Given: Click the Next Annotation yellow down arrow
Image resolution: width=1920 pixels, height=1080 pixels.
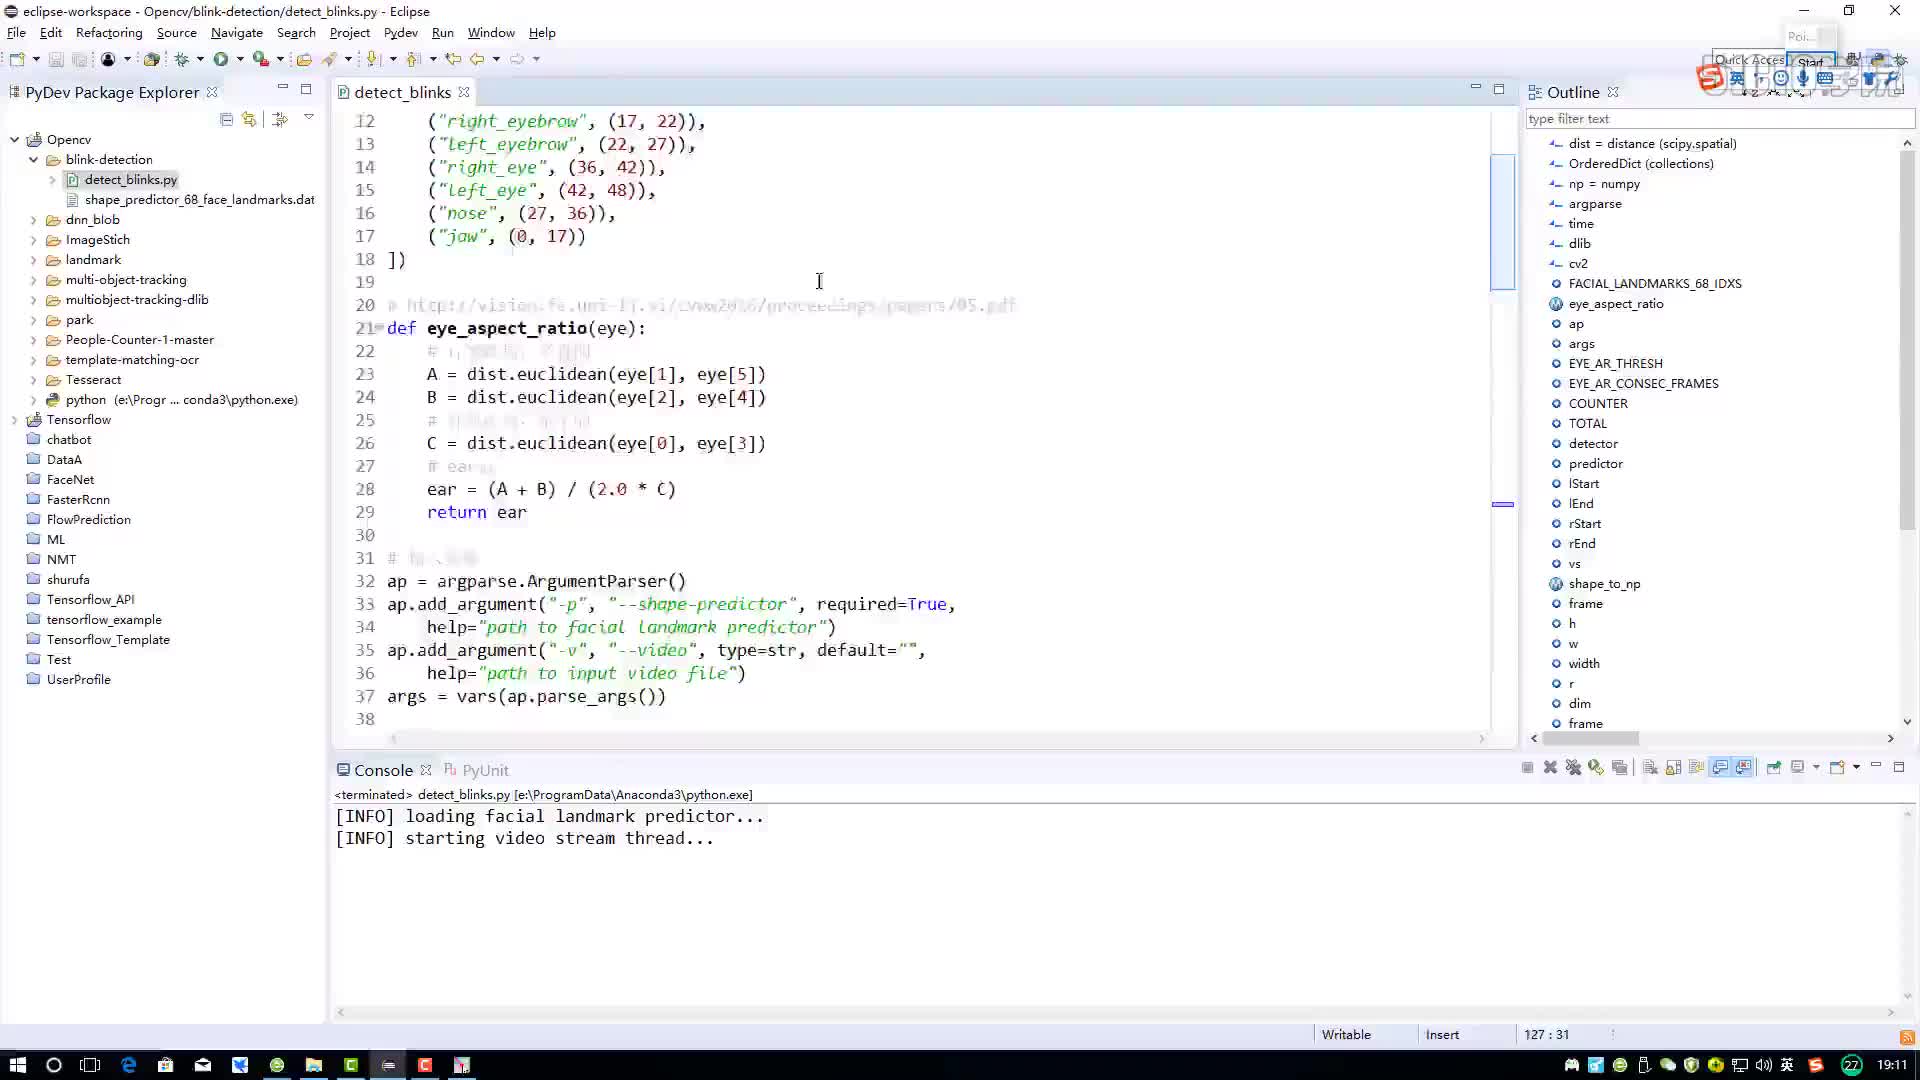Looking at the screenshot, I should tap(373, 59).
